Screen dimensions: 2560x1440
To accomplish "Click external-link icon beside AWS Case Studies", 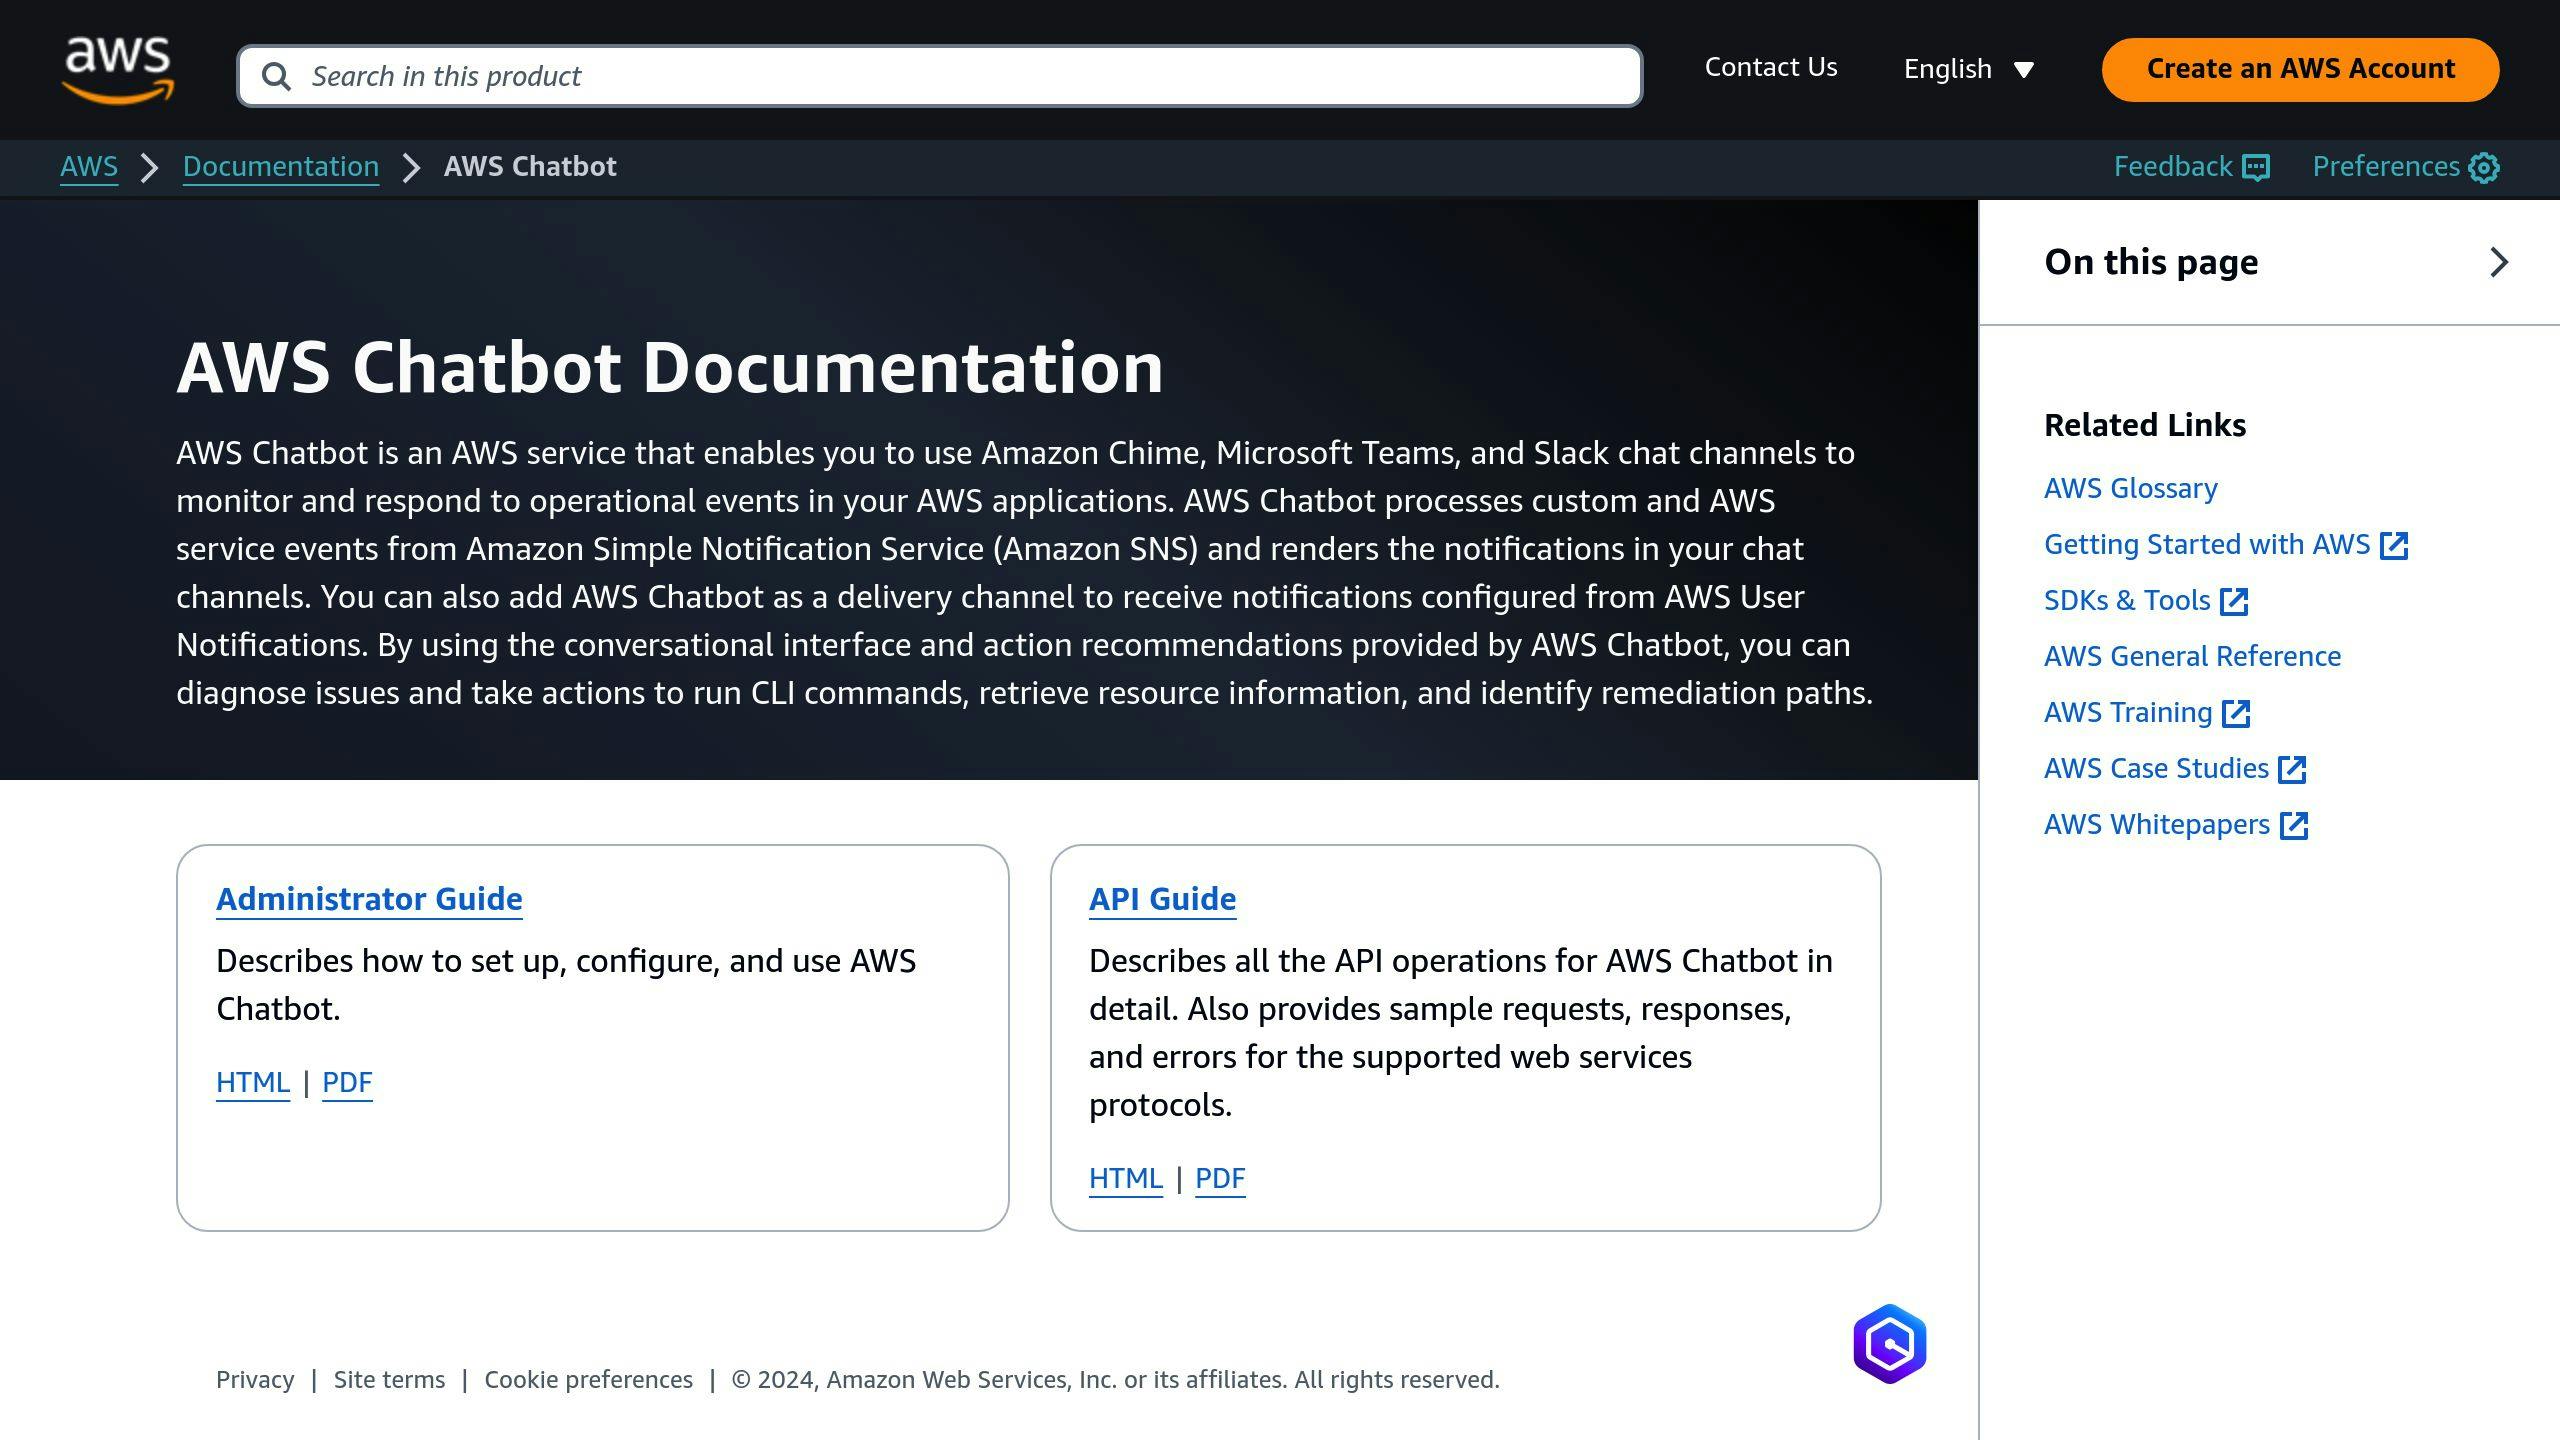I will 2292,769.
